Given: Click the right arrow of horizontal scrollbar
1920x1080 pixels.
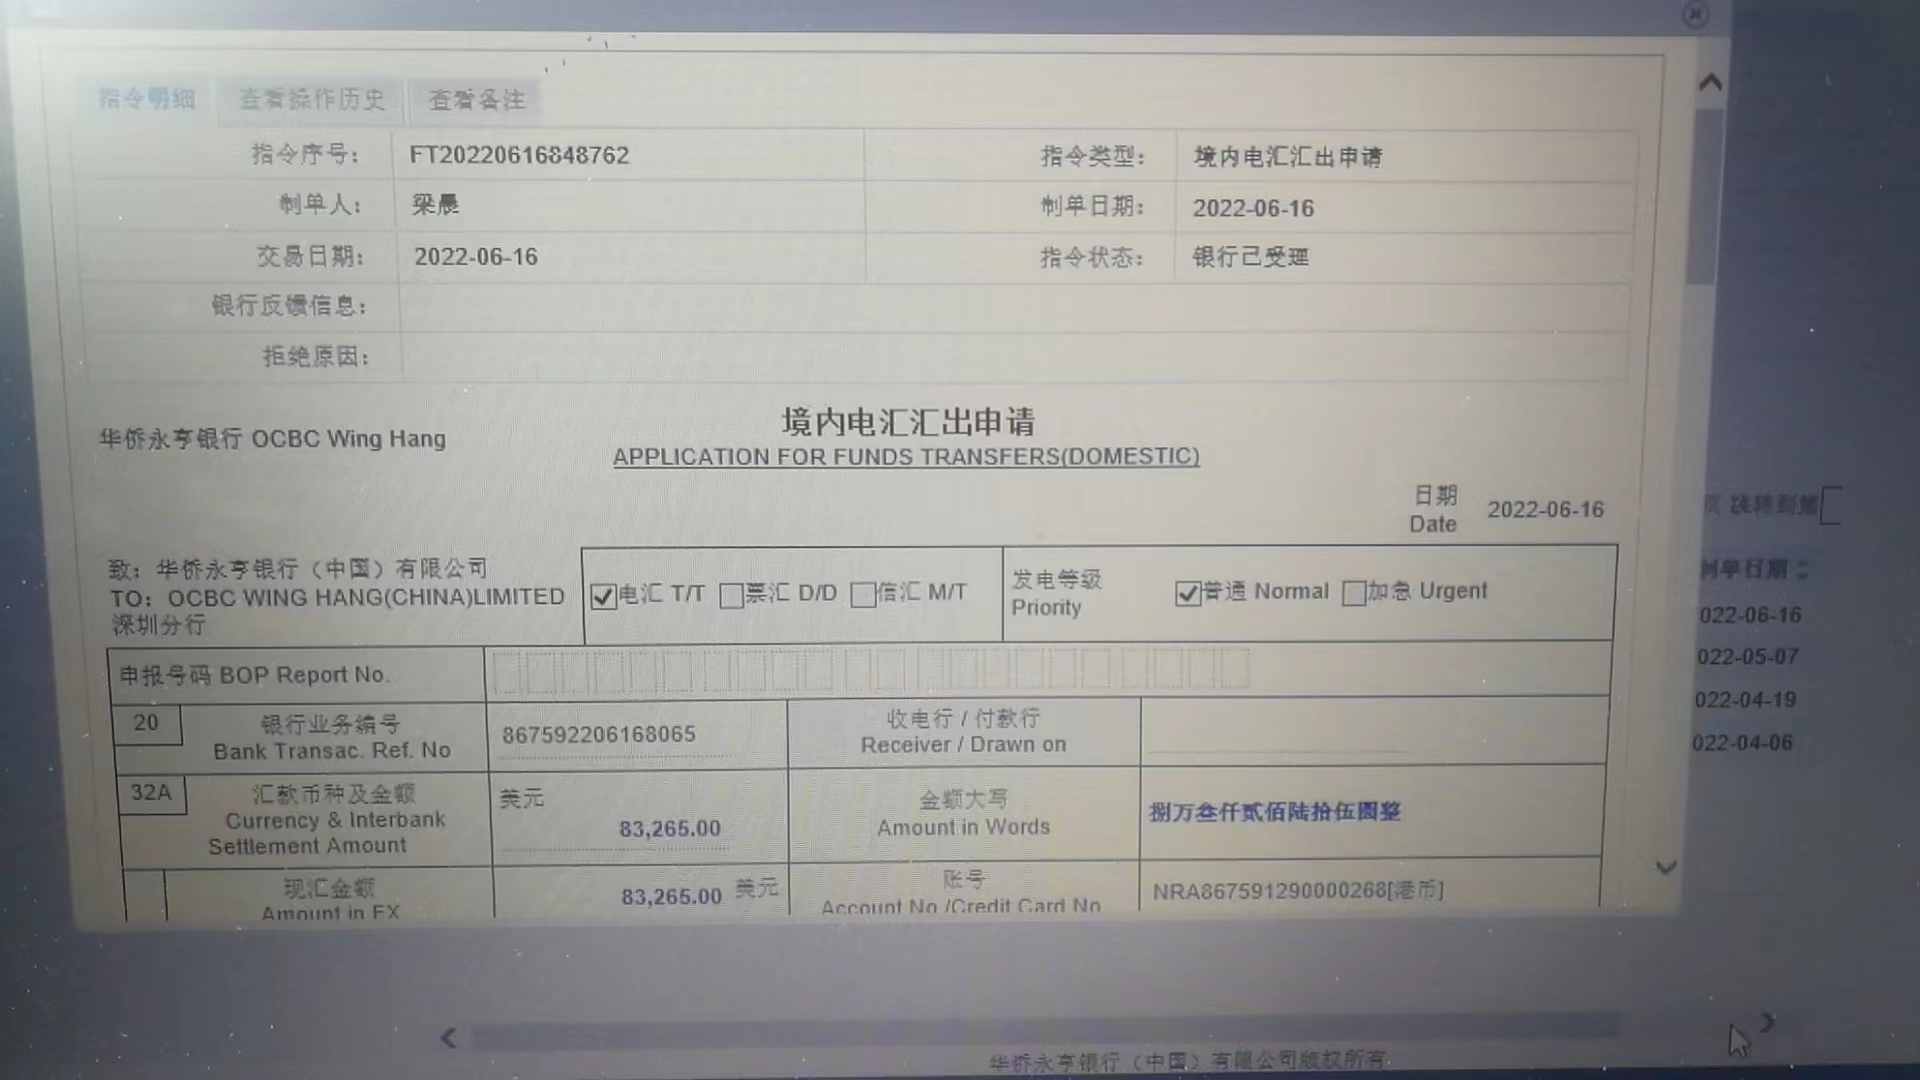Looking at the screenshot, I should tap(1767, 1022).
